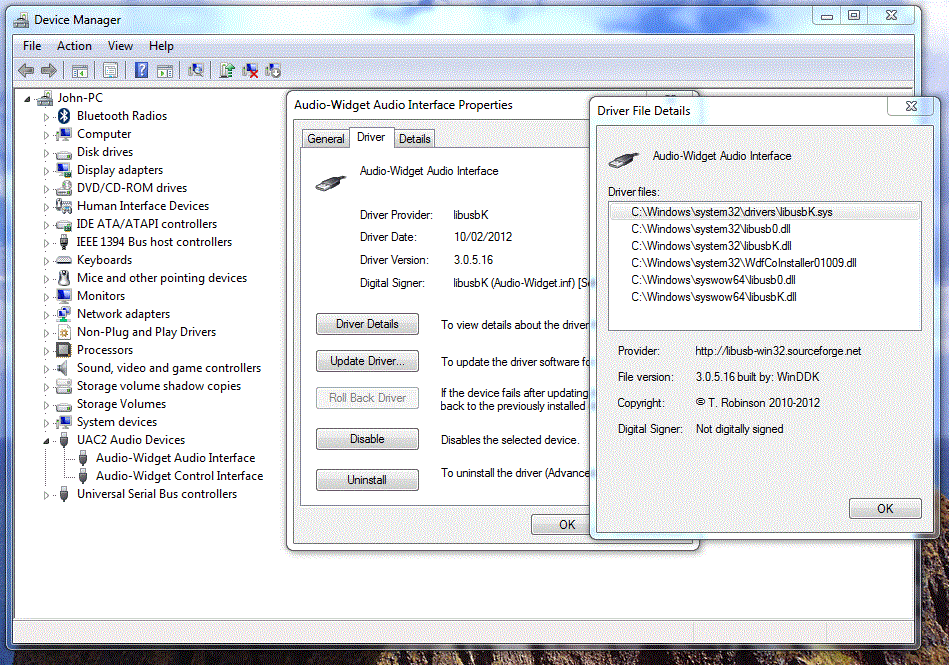The width and height of the screenshot is (949, 665).
Task: Click OK in Audio-Widget Properties dialog
Action: (560, 525)
